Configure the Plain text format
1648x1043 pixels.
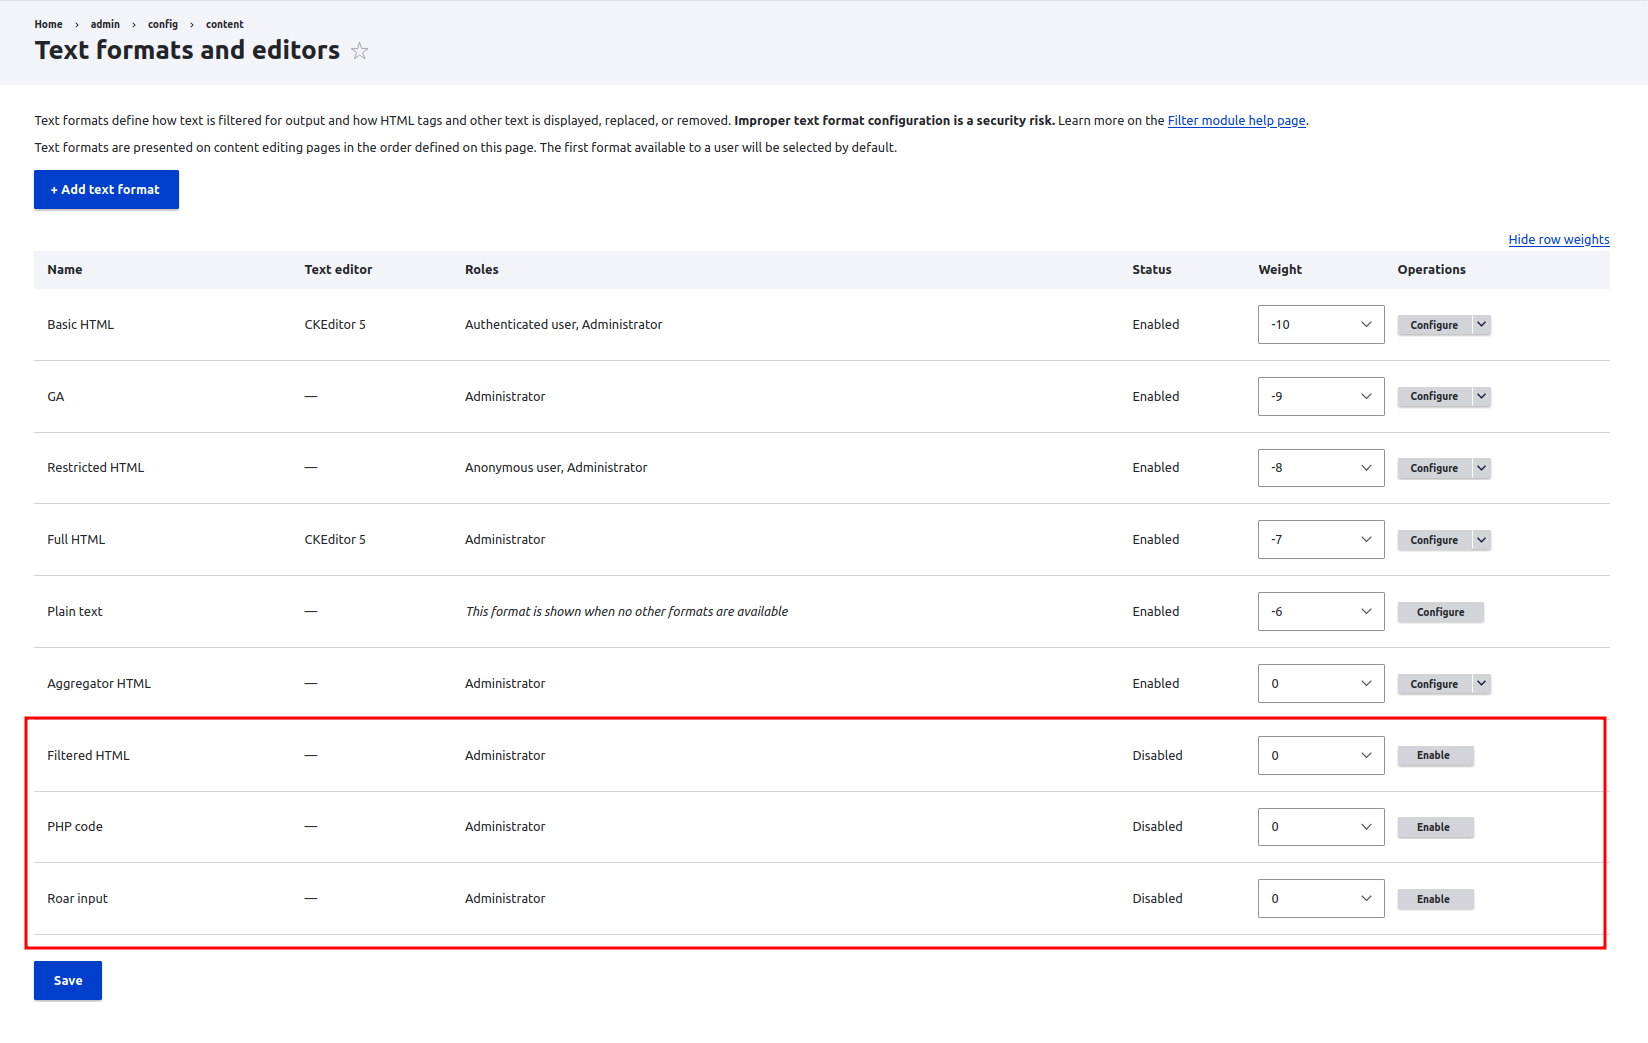(1440, 612)
